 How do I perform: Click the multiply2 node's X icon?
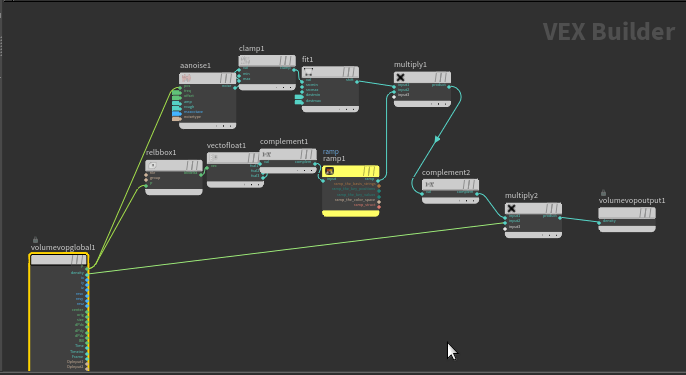pyautogui.click(x=511, y=208)
